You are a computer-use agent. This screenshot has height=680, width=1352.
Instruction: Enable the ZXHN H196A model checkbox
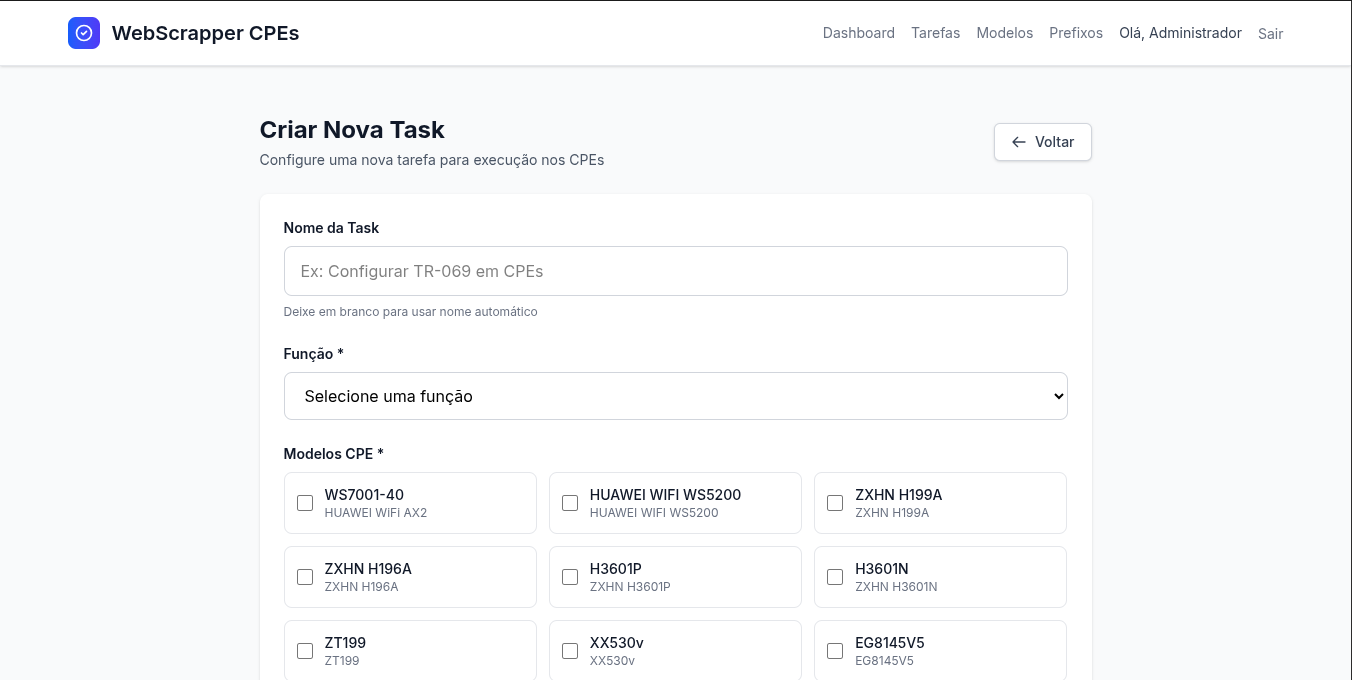pos(305,577)
